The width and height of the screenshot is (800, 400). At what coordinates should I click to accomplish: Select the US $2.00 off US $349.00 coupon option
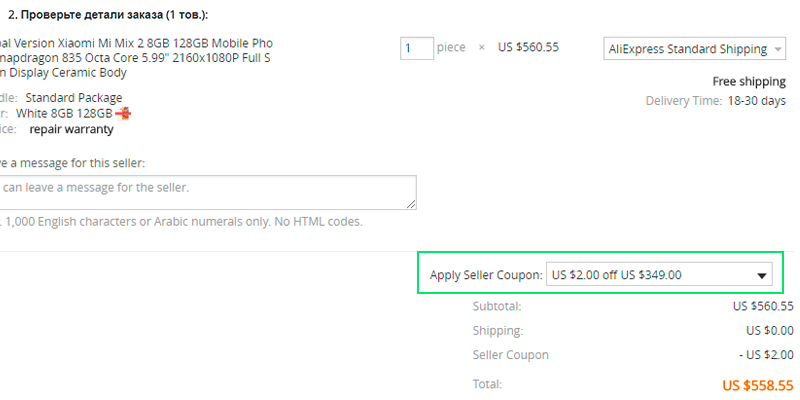[616, 275]
